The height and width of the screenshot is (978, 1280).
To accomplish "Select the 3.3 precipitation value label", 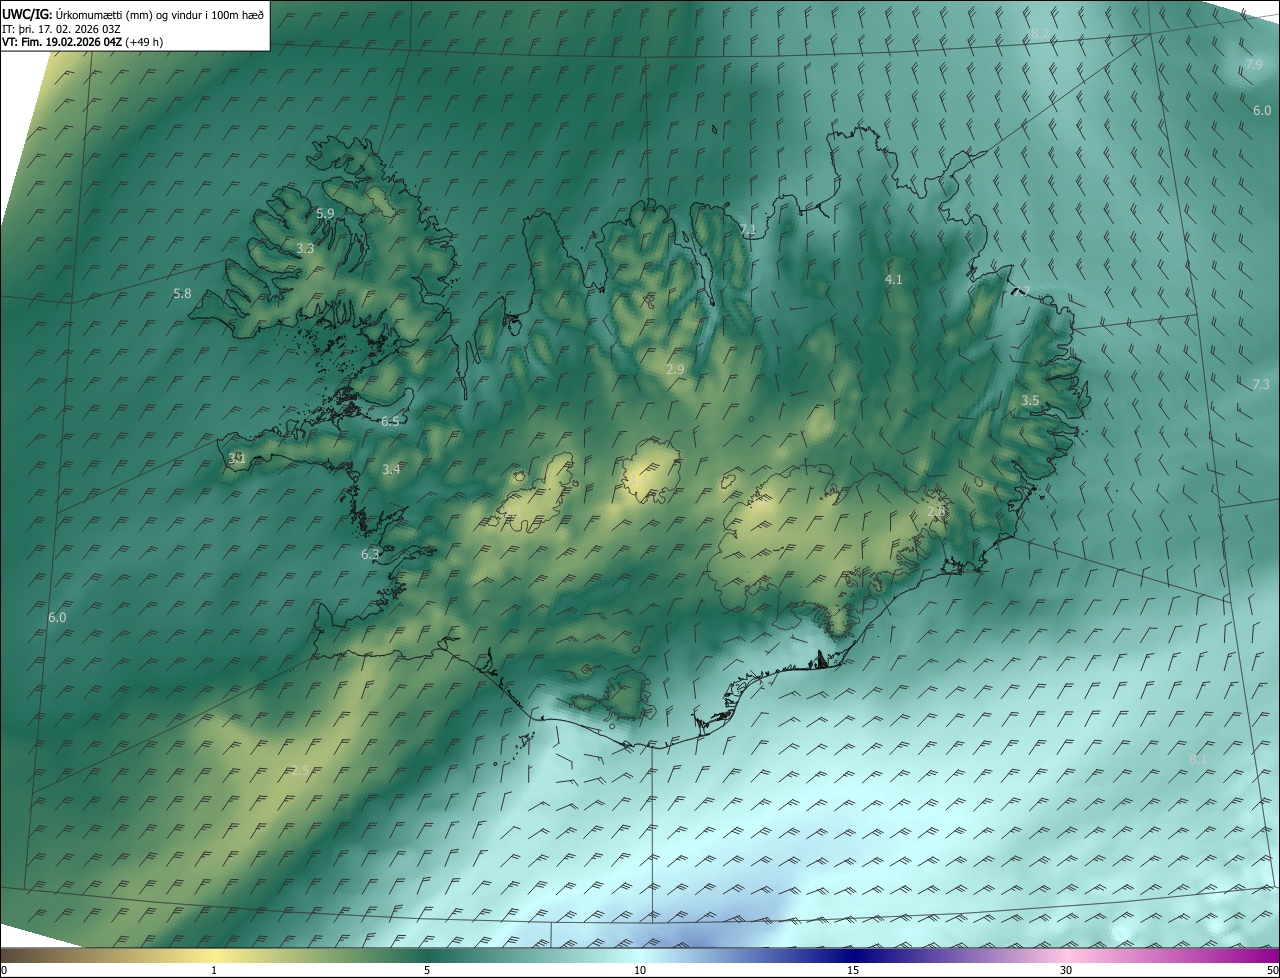I will [x=305, y=248].
